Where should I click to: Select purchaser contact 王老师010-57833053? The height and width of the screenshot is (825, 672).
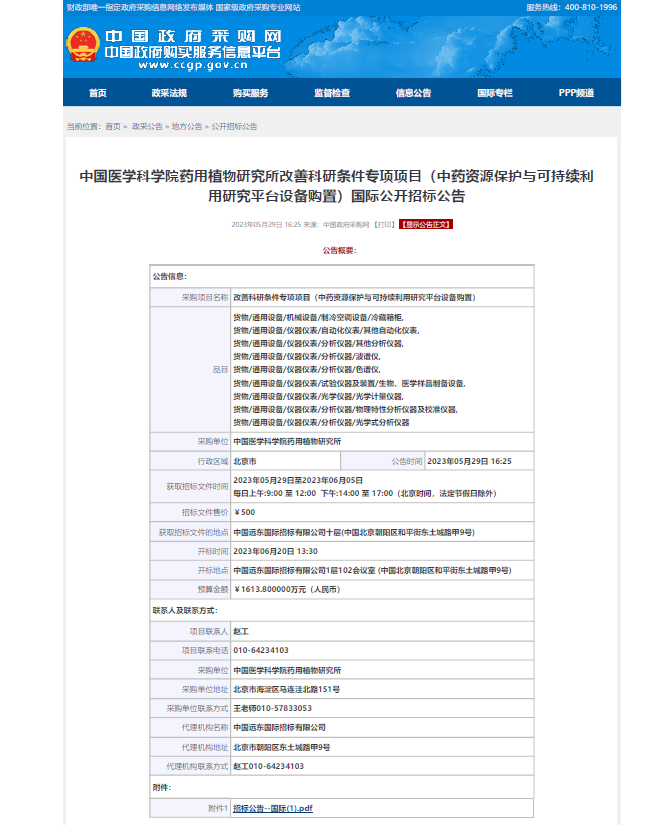pos(273,708)
